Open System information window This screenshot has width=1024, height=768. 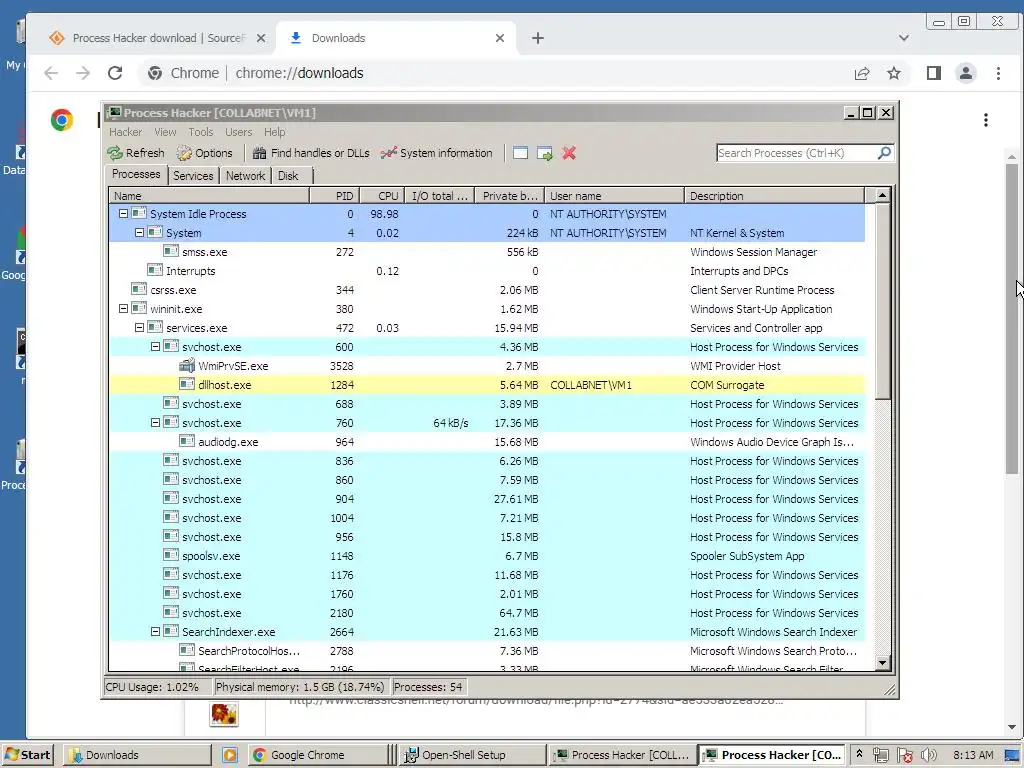coord(436,153)
